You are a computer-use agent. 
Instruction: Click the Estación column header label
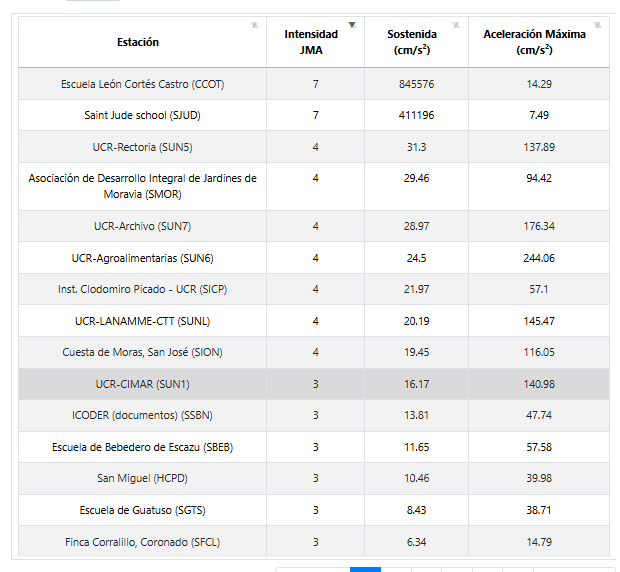[x=138, y=42]
